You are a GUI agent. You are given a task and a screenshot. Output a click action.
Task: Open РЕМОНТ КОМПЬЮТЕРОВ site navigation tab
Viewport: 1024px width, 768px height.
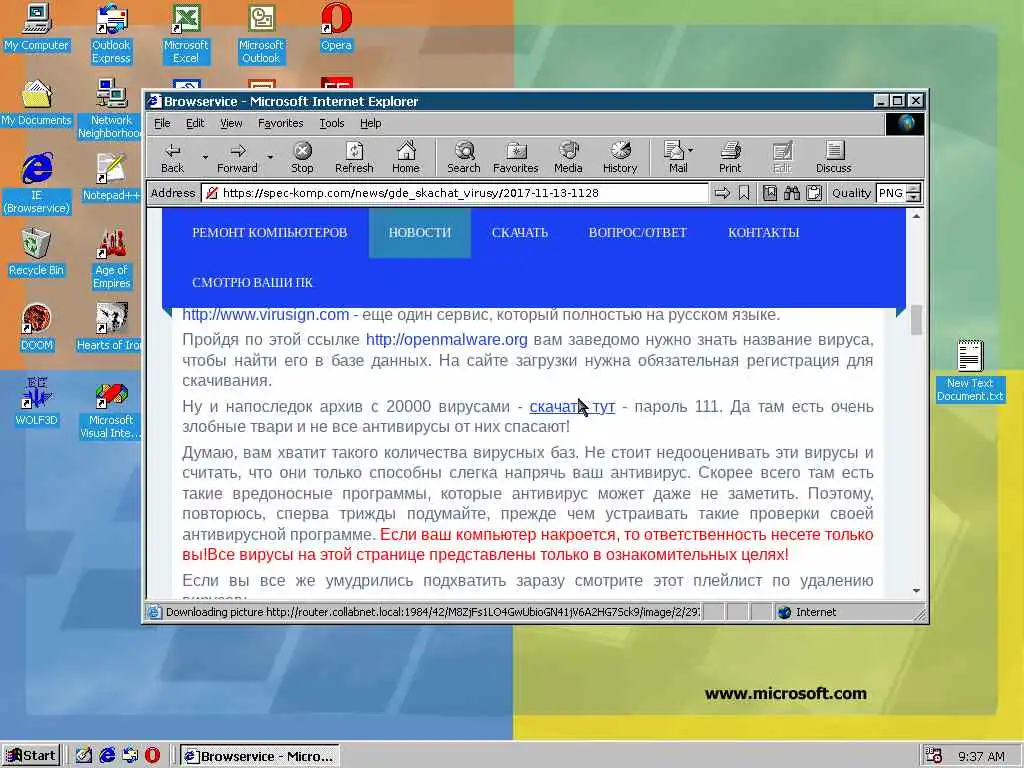269,232
